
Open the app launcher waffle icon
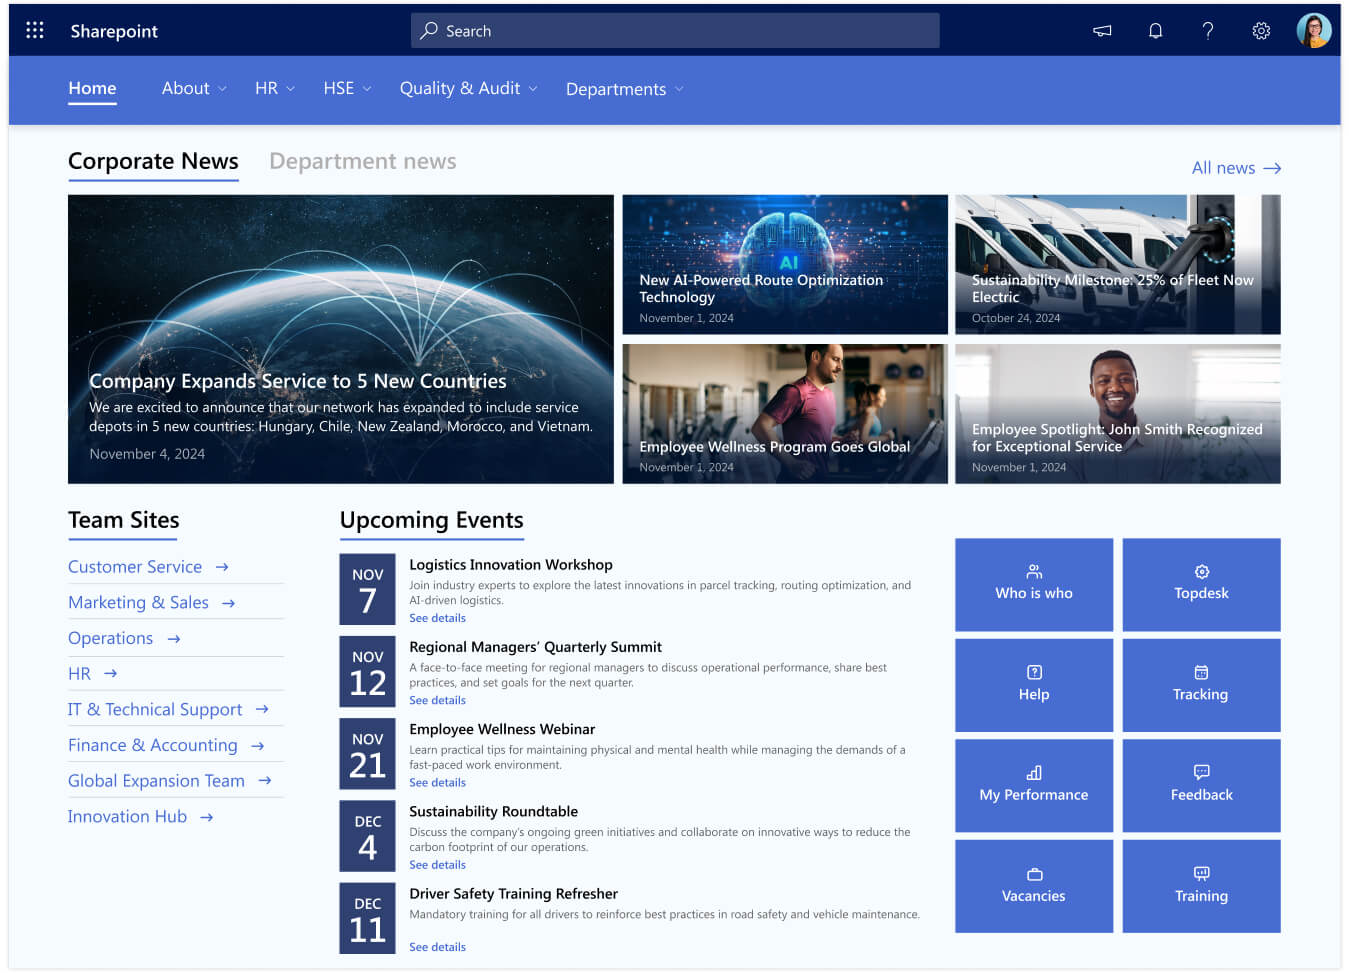[x=35, y=30]
